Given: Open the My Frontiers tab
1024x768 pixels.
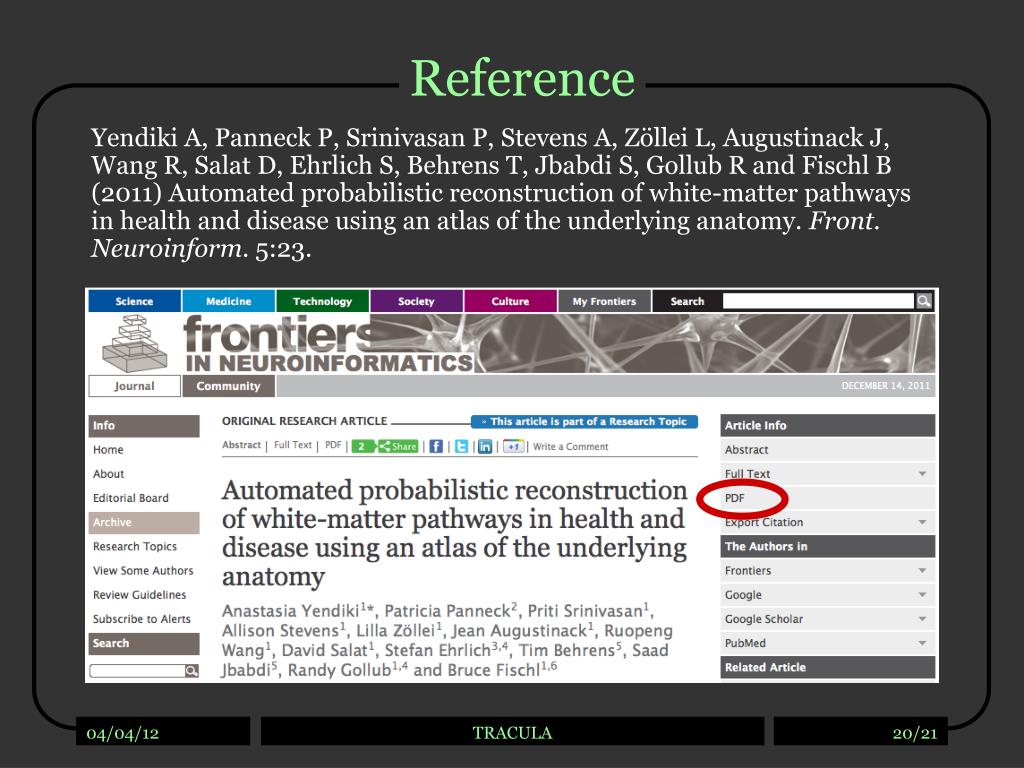Looking at the screenshot, I should pos(605,301).
